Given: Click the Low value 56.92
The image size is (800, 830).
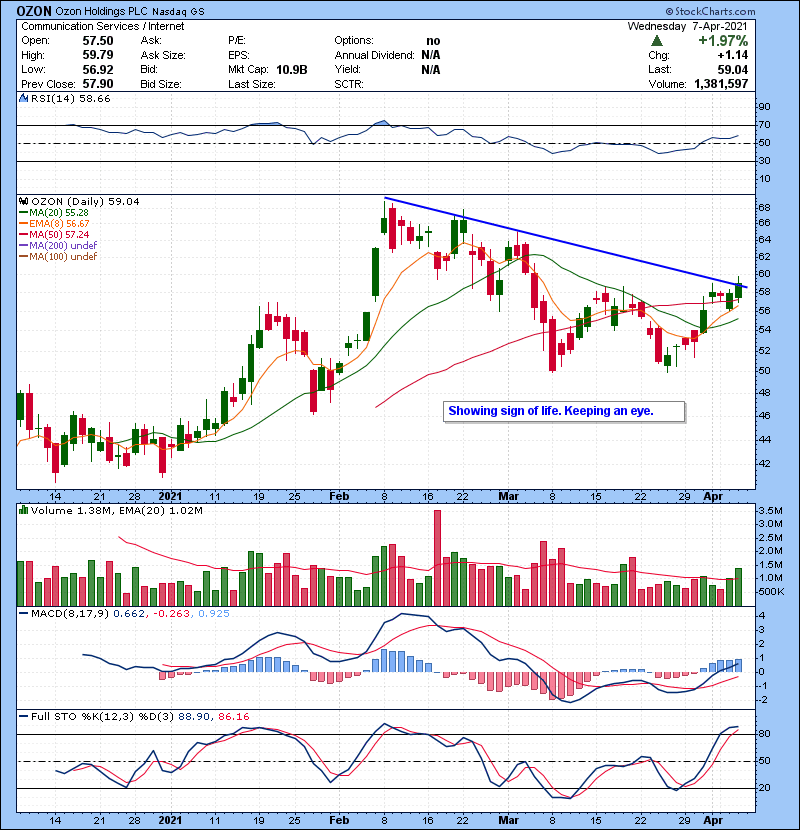Looking at the screenshot, I should [x=98, y=70].
